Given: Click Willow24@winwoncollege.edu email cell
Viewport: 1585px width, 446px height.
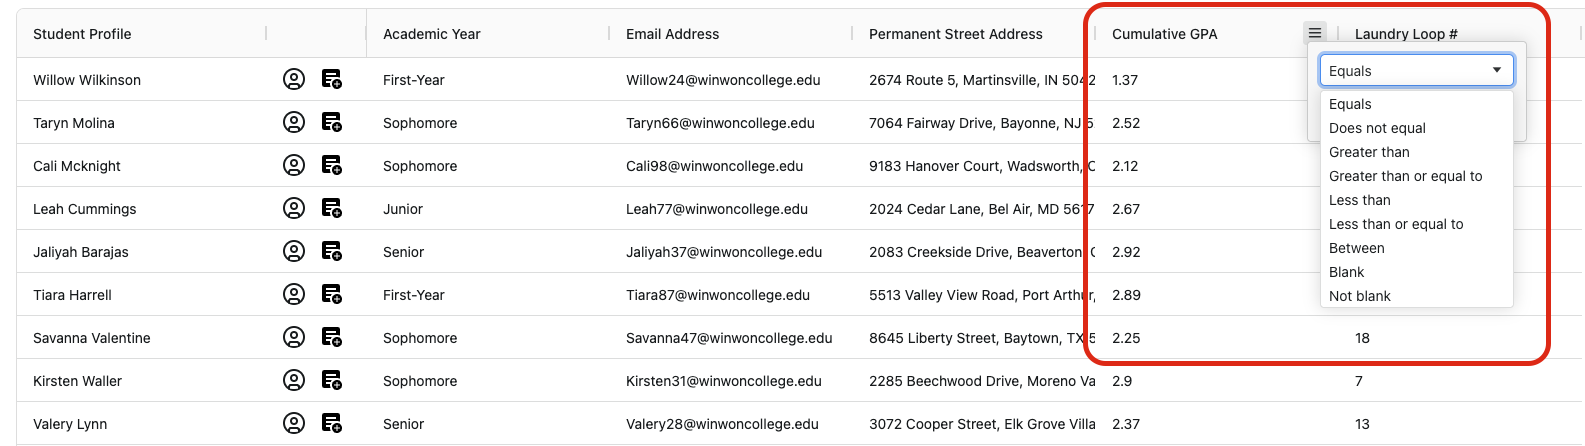Looking at the screenshot, I should pyautogui.click(x=723, y=80).
